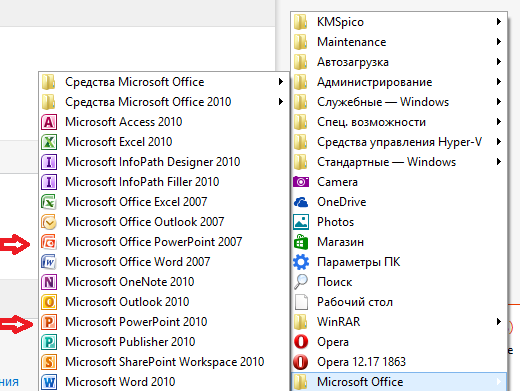The height and width of the screenshot is (391, 520).
Task: Select Microsoft Office Outlook 2007 label
Action: (145, 222)
